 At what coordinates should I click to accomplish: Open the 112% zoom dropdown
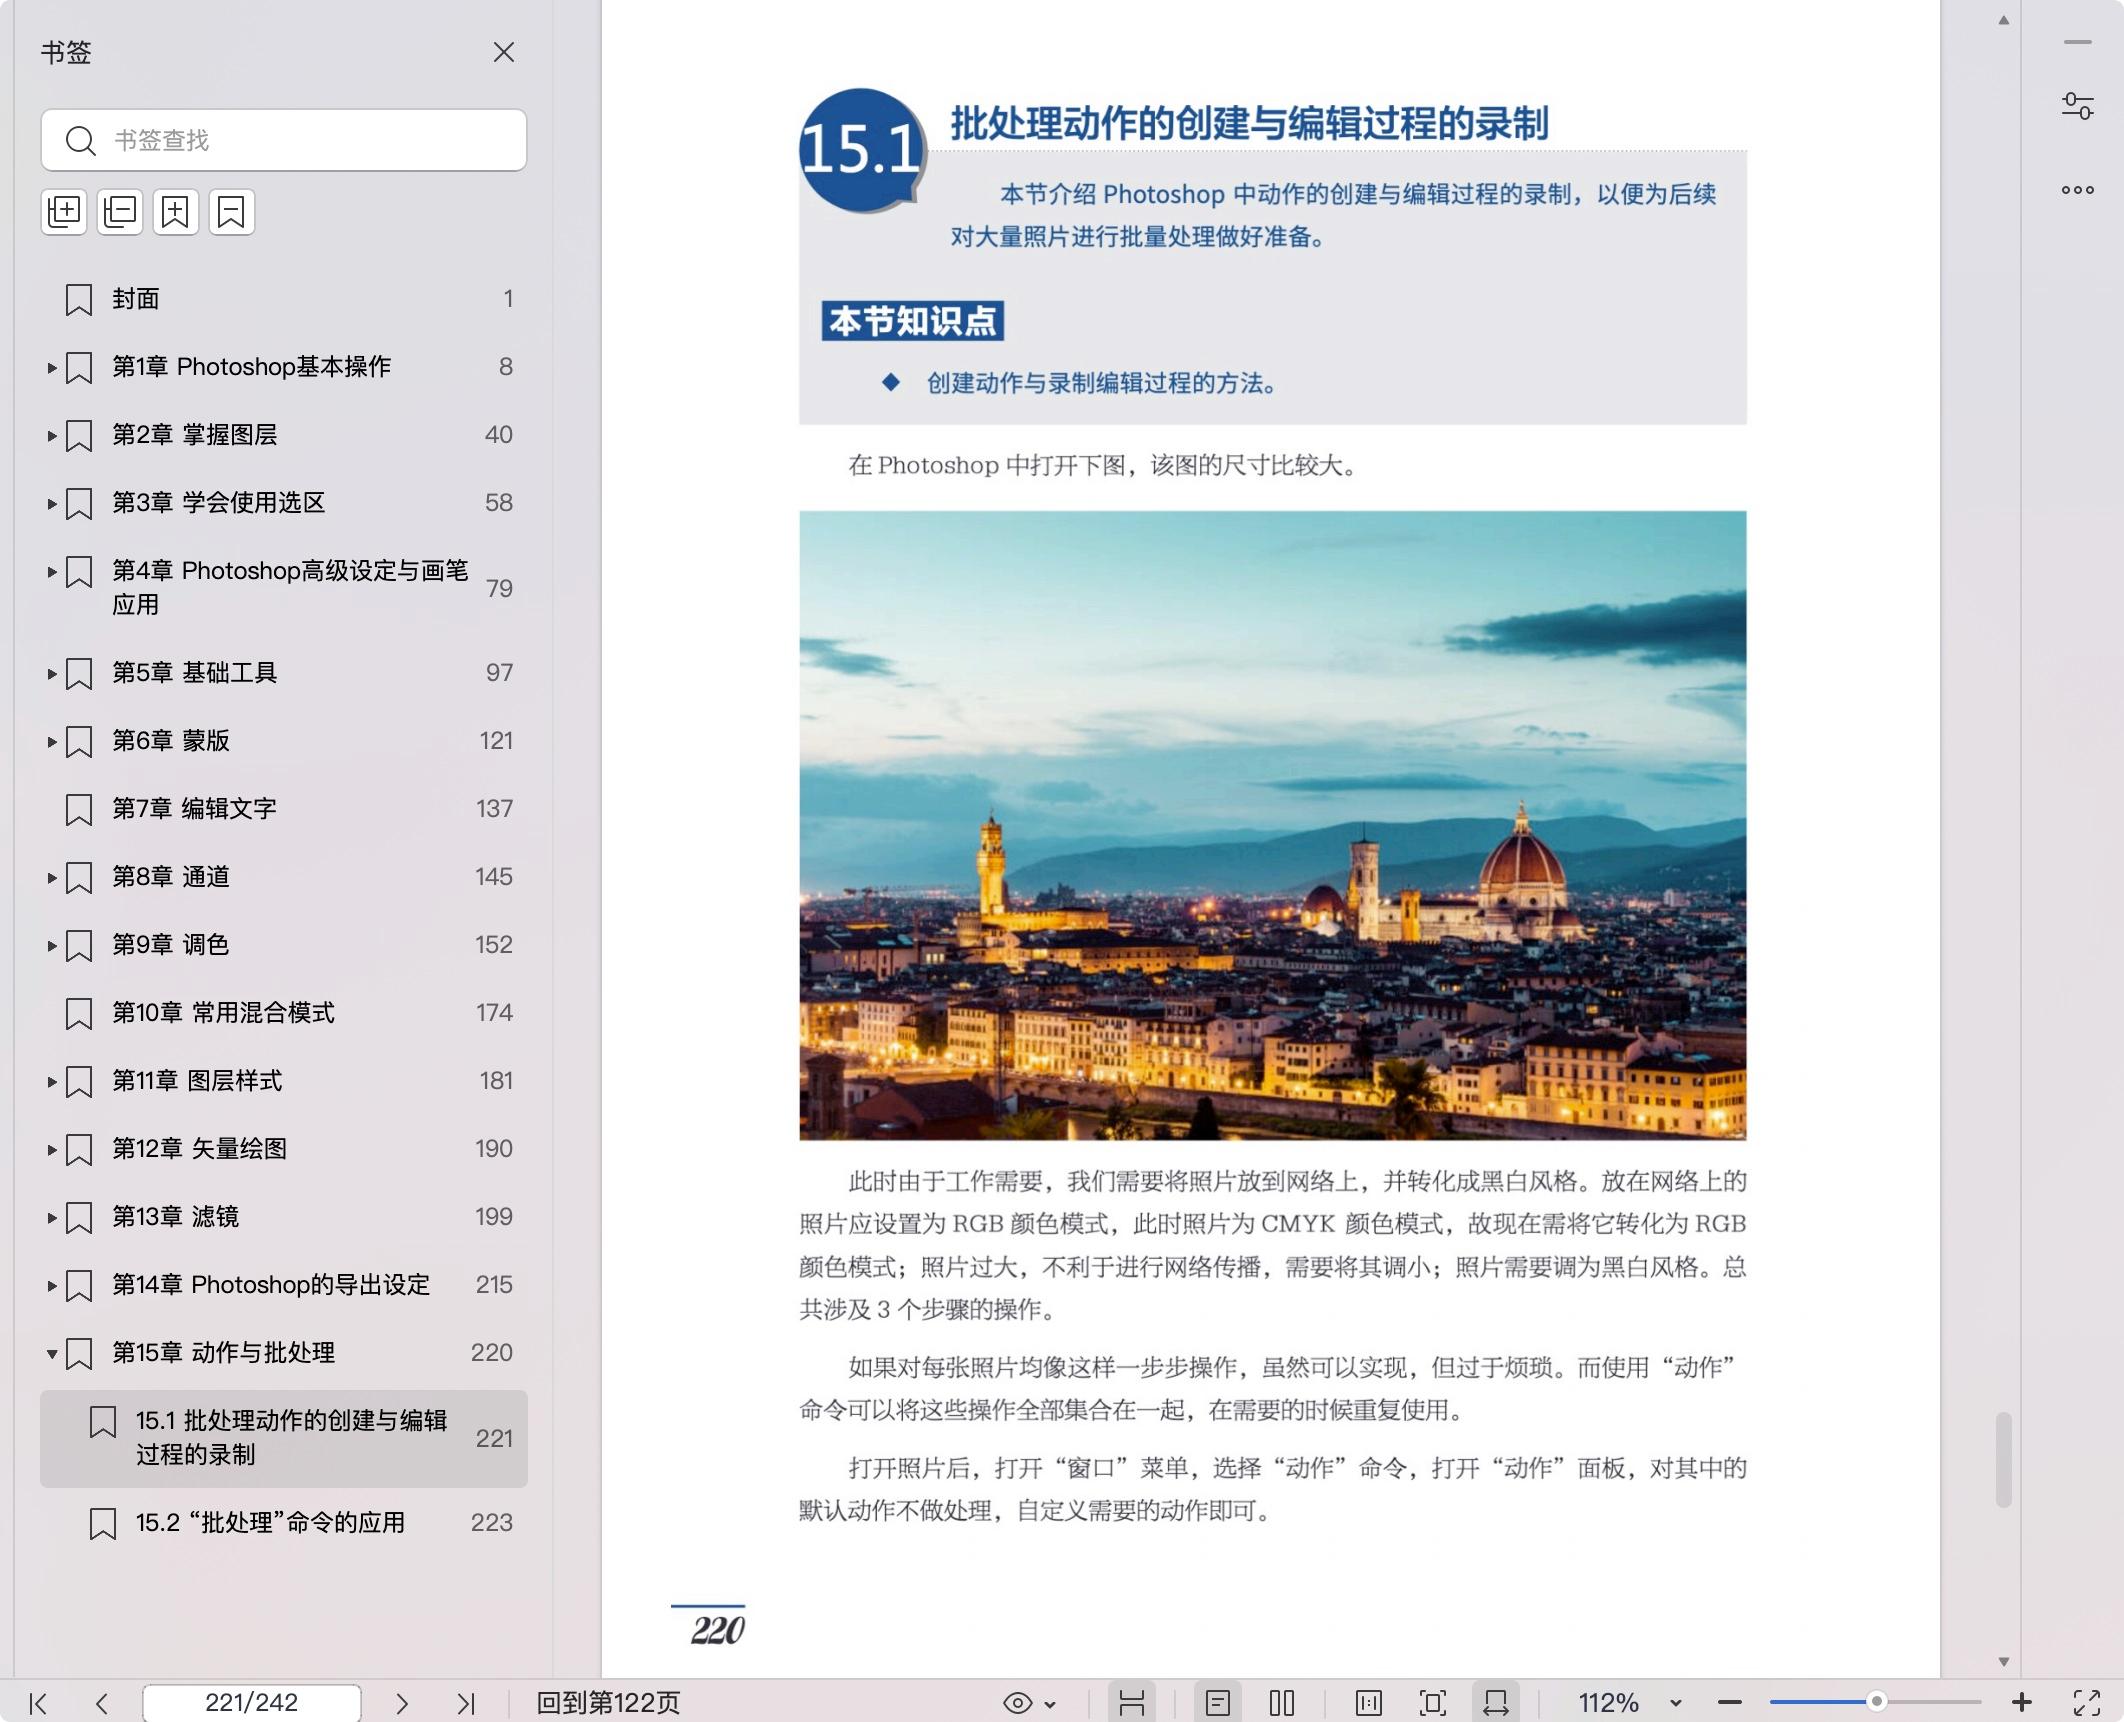[1676, 1703]
